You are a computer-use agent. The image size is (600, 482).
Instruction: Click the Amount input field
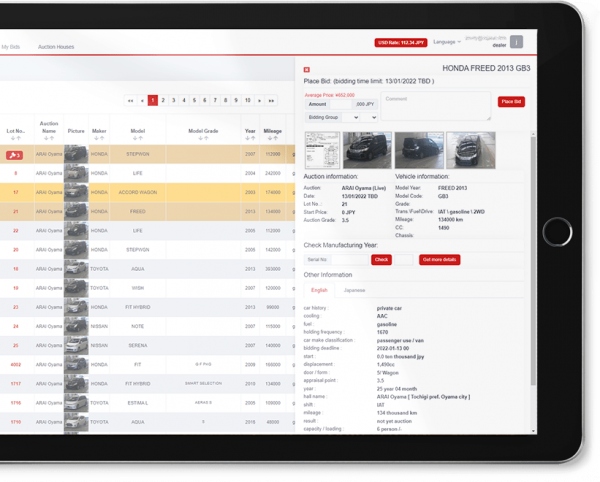pyautogui.click(x=341, y=104)
